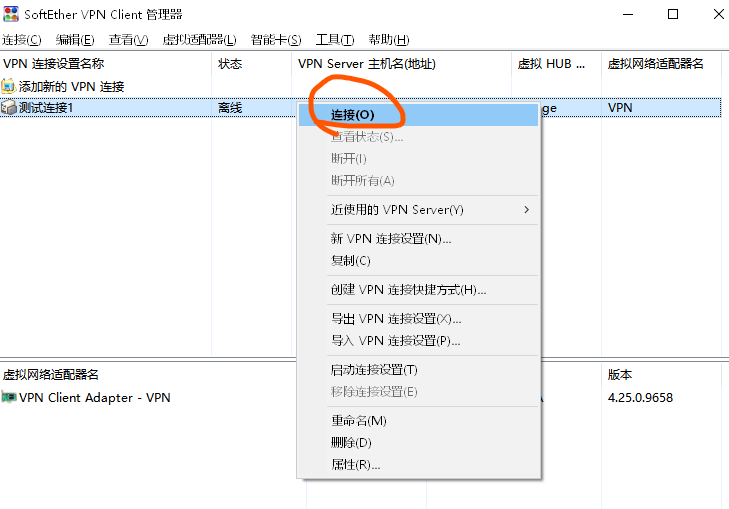Open the 智能卡(S) menu
The width and height of the screenshot is (729, 509).
276,40
